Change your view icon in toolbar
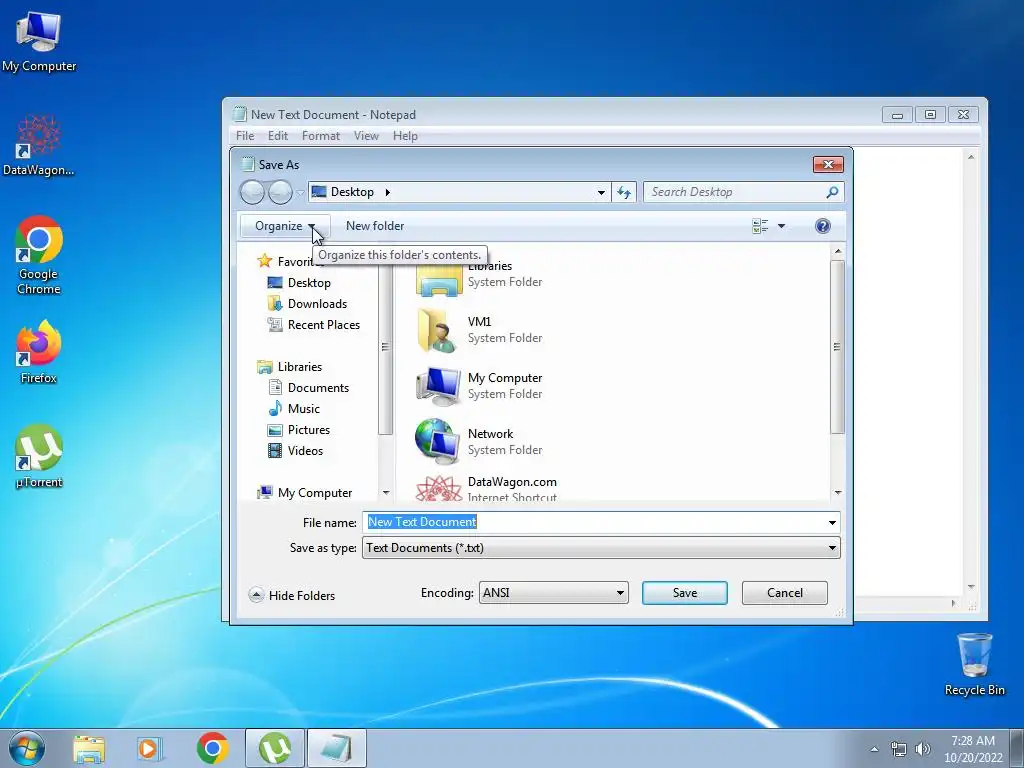 (x=760, y=226)
